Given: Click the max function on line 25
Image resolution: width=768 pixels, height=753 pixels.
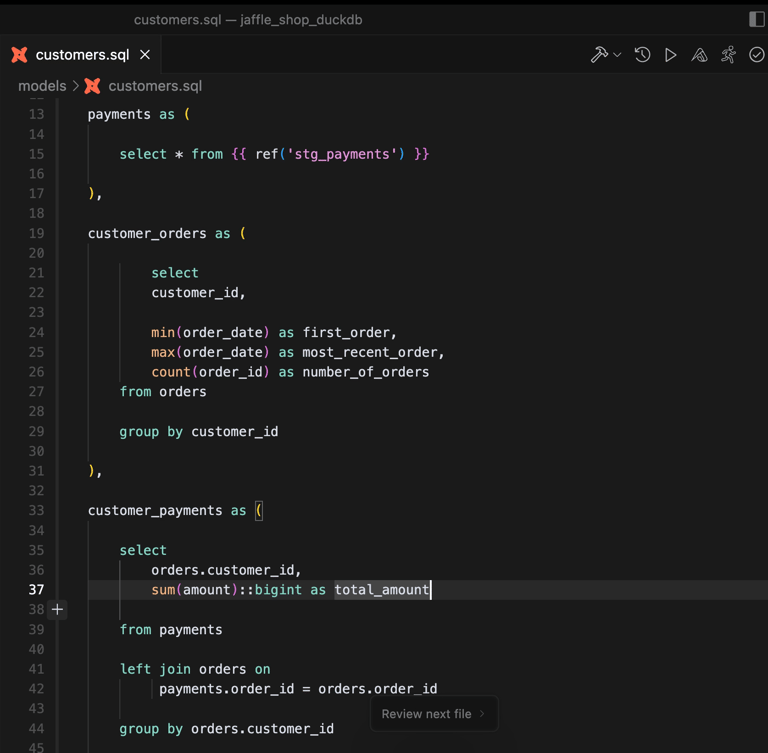Looking at the screenshot, I should tap(163, 352).
